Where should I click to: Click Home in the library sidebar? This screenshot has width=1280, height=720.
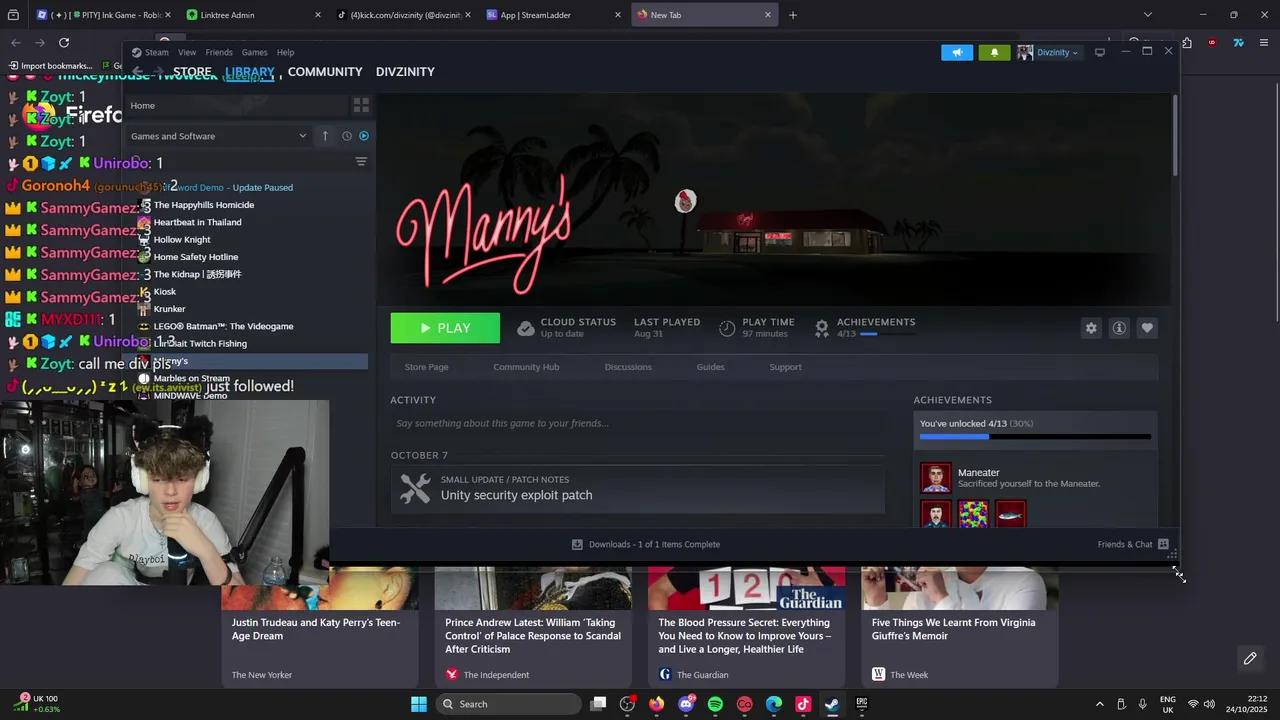pos(143,105)
